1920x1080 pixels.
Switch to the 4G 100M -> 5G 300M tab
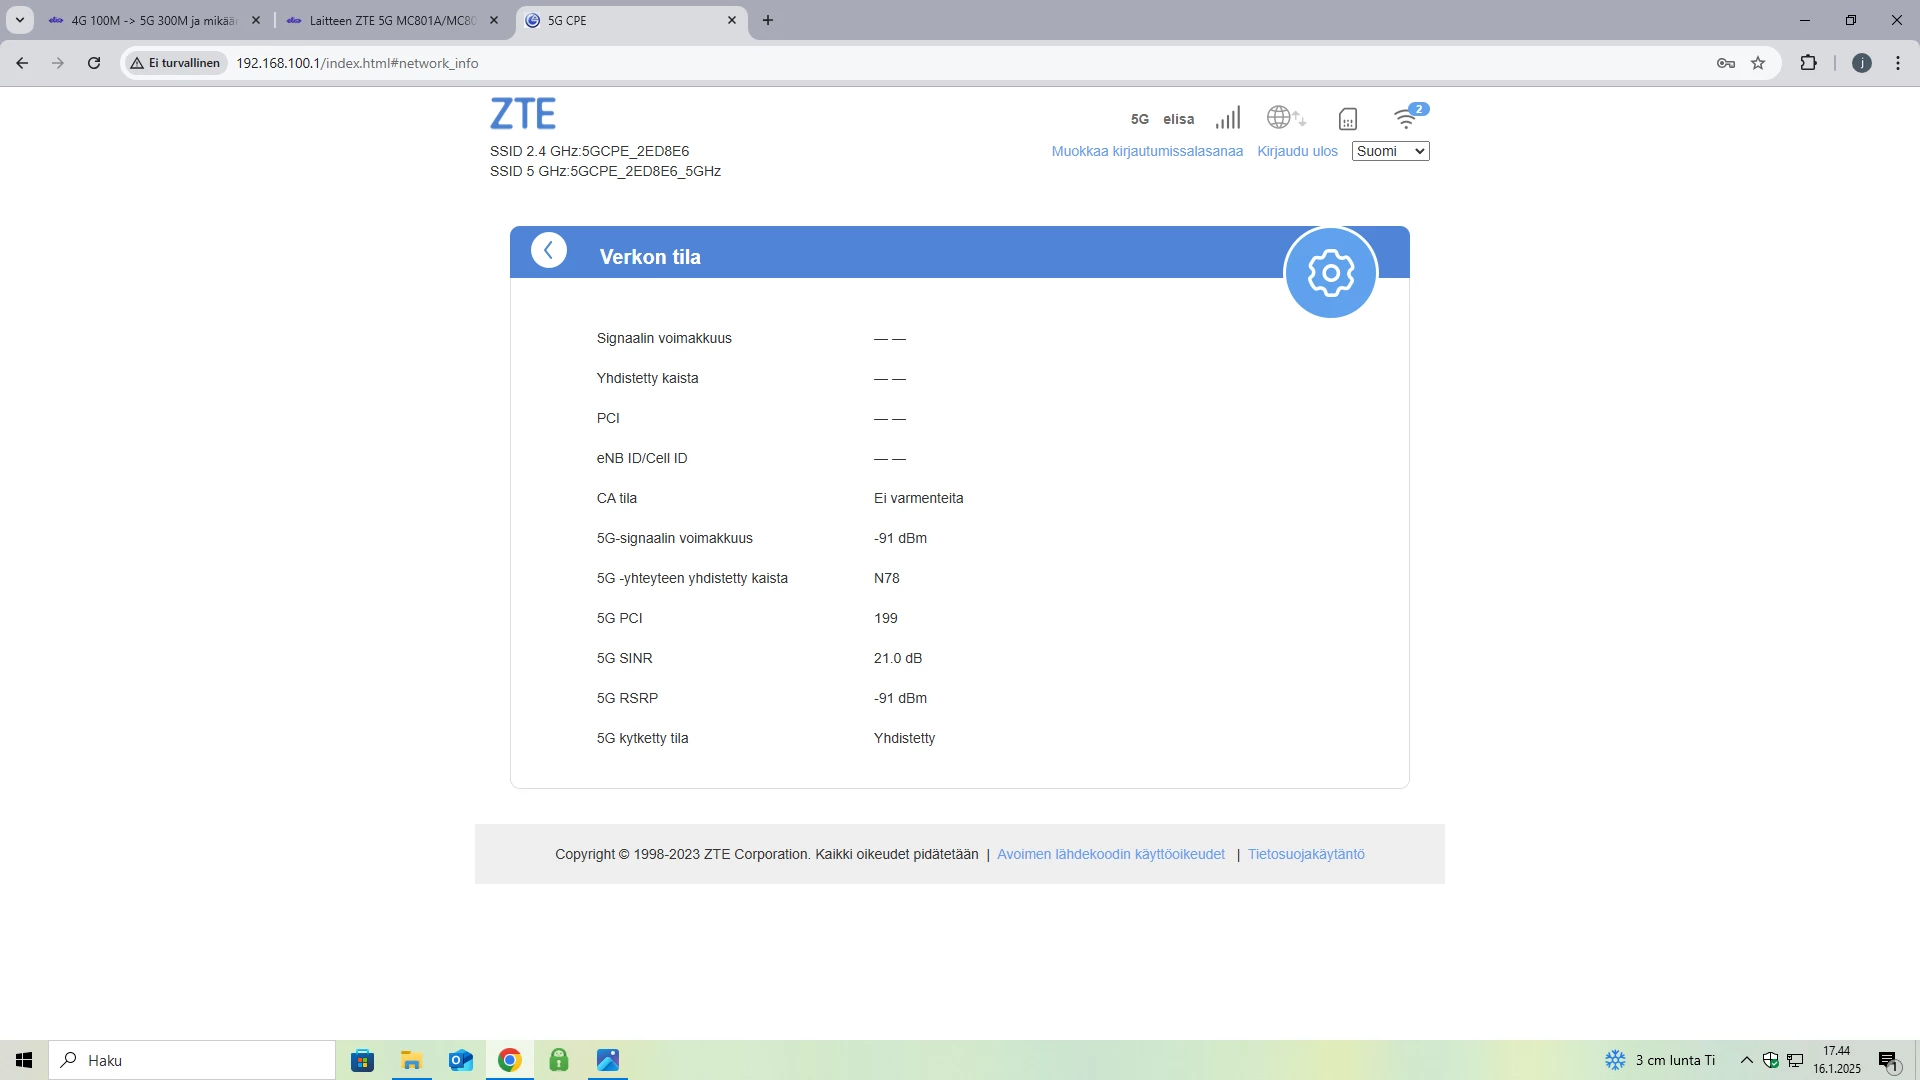pyautogui.click(x=150, y=20)
